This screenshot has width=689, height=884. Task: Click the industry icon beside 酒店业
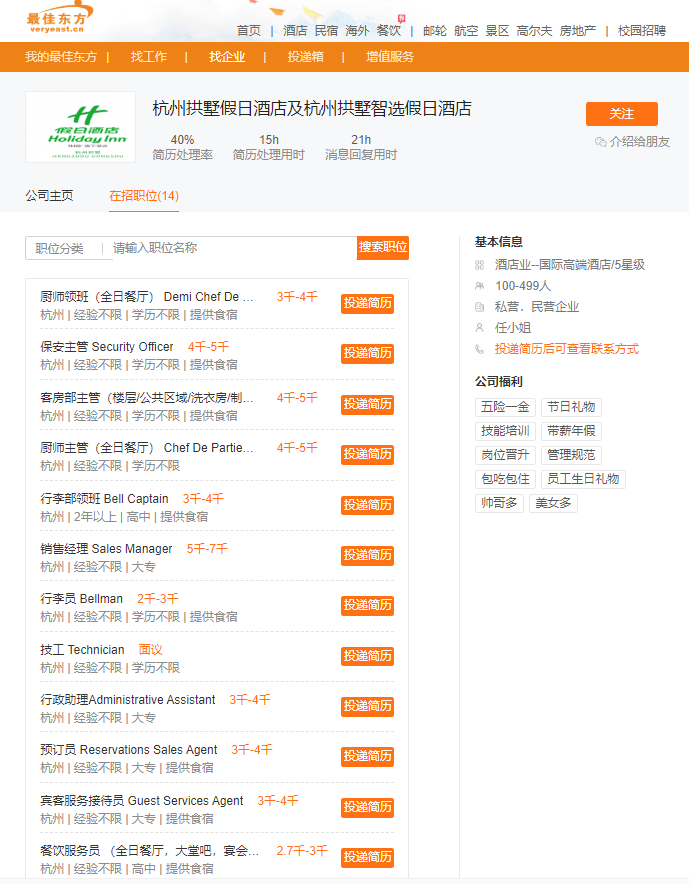[480, 265]
